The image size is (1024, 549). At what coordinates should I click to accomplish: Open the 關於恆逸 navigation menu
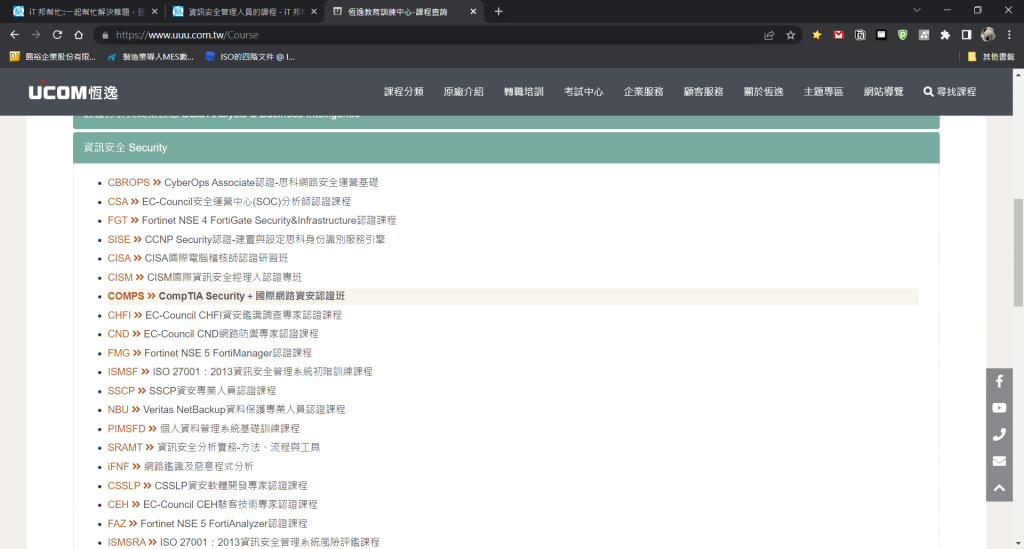click(x=763, y=92)
